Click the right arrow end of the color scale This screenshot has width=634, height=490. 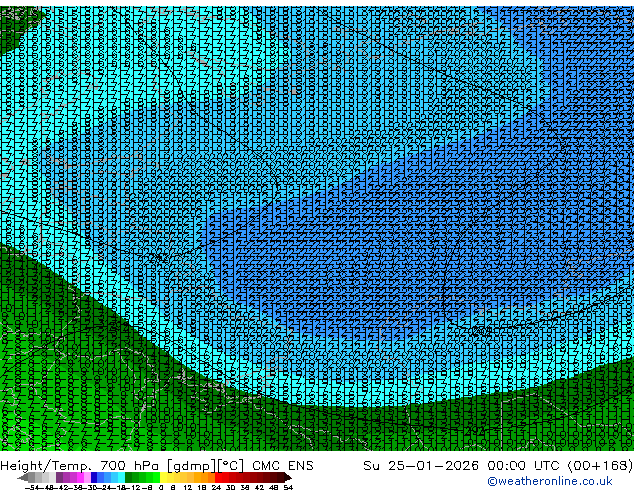point(288,478)
